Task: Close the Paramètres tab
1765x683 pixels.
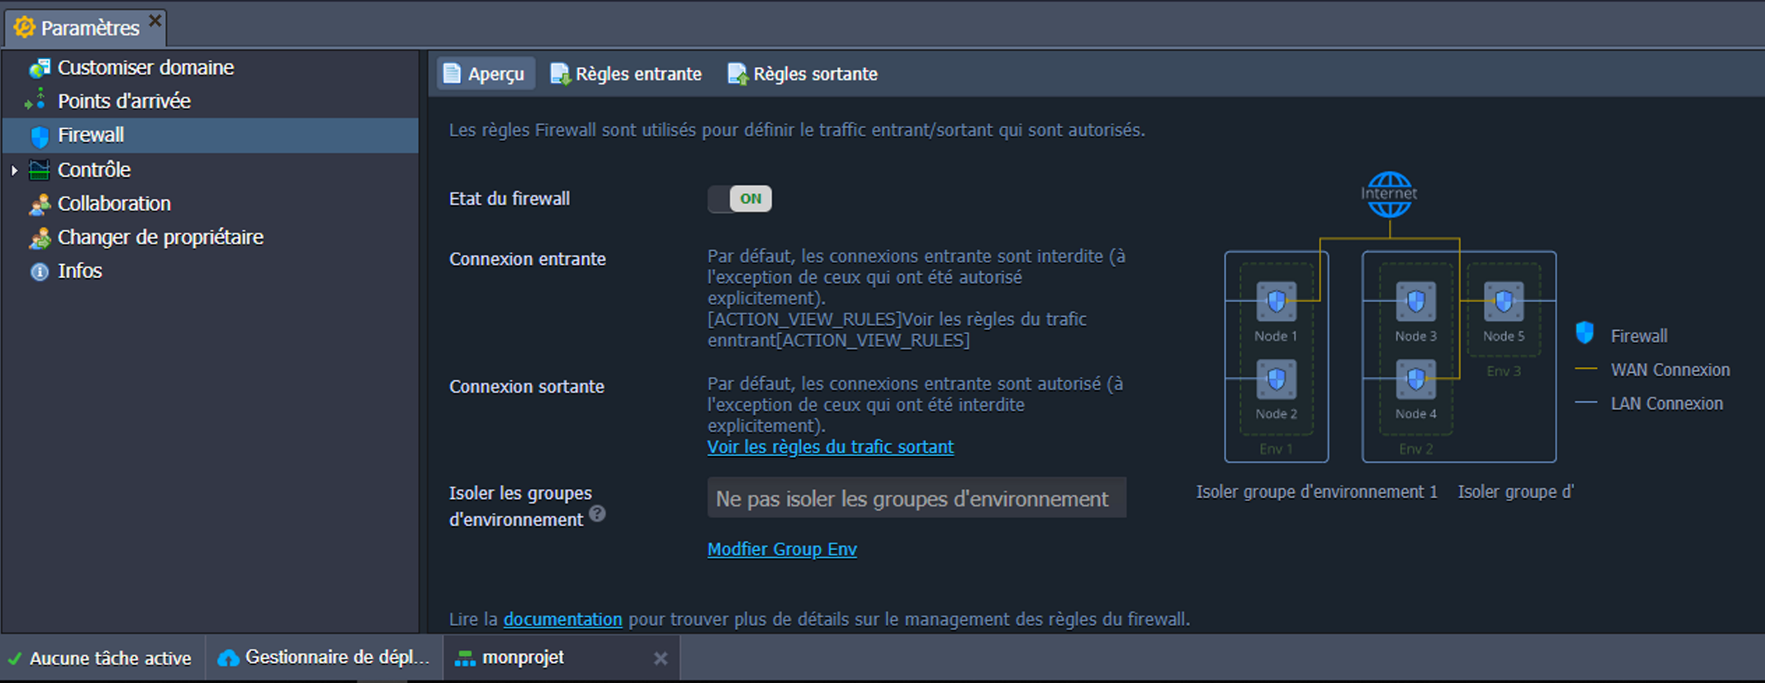Action: [x=155, y=20]
